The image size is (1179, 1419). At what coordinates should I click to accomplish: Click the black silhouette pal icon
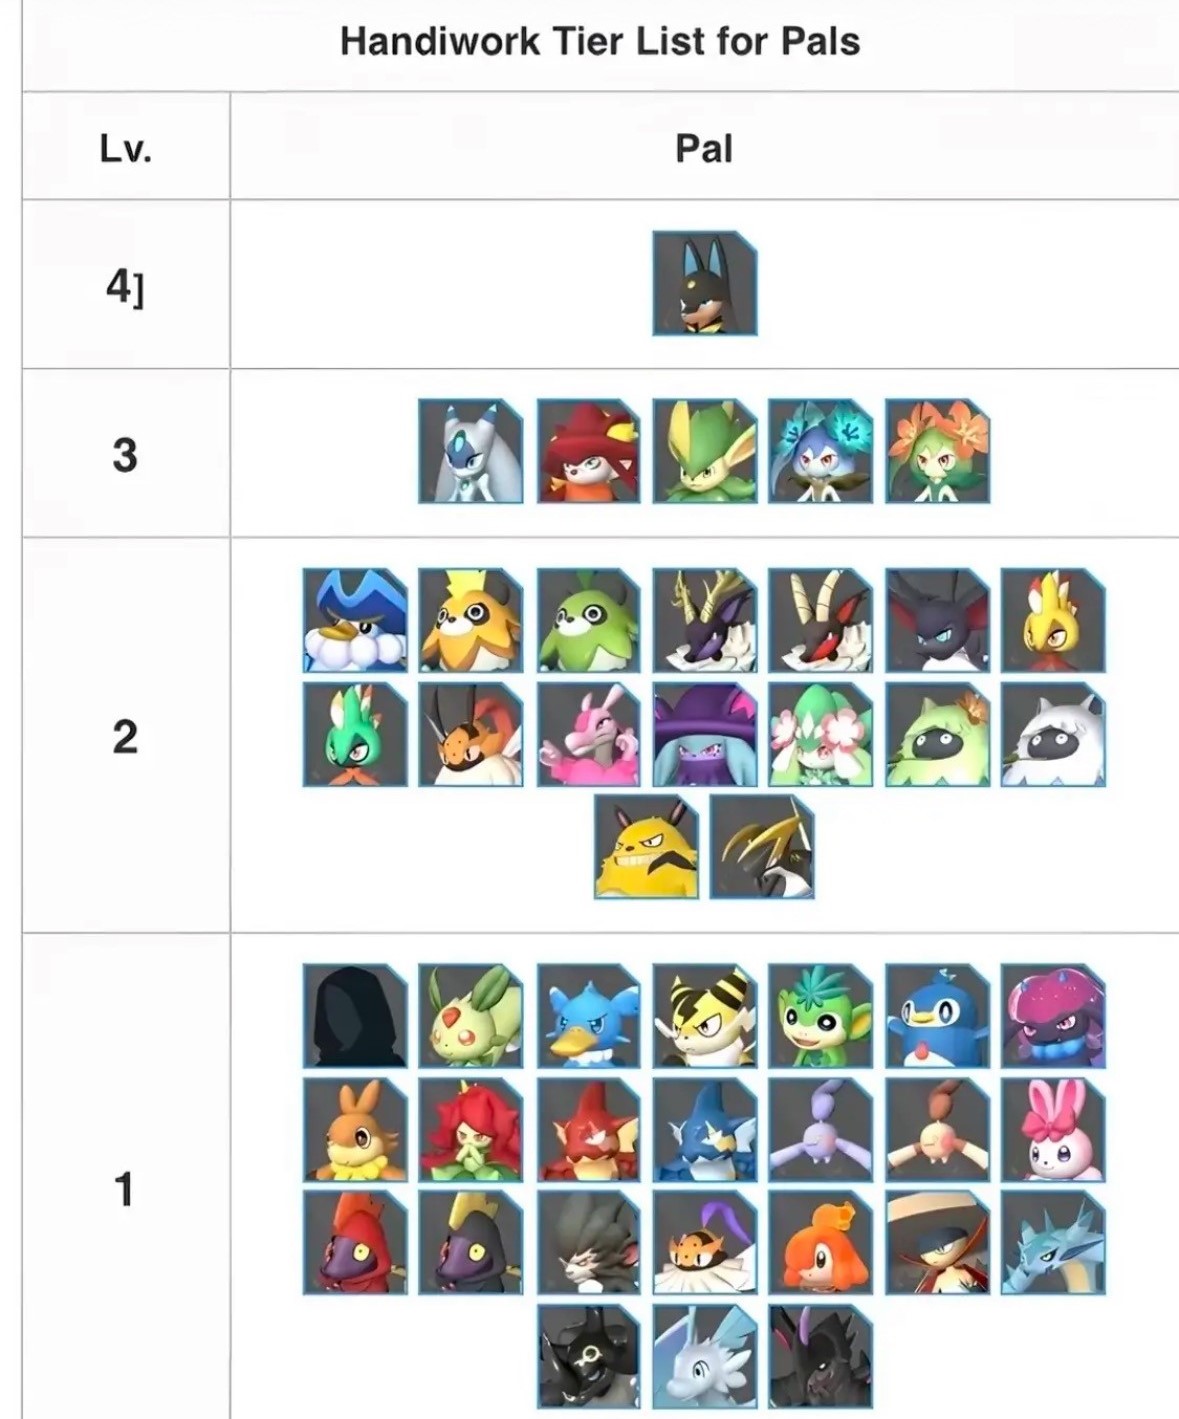coord(355,1016)
